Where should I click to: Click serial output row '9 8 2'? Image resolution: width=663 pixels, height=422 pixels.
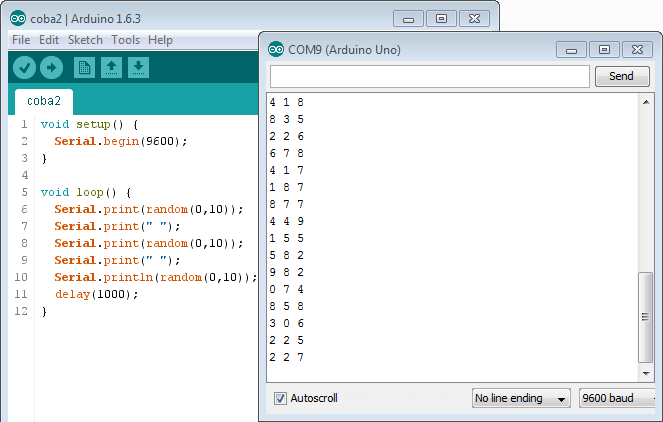click(x=287, y=272)
